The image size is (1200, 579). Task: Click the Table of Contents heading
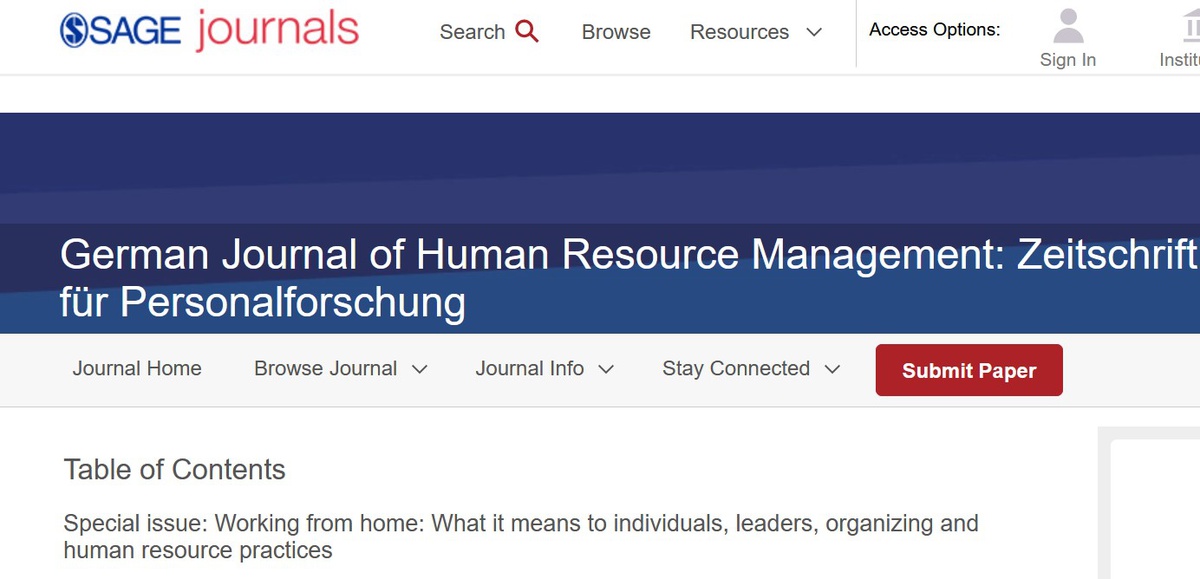[x=175, y=470]
